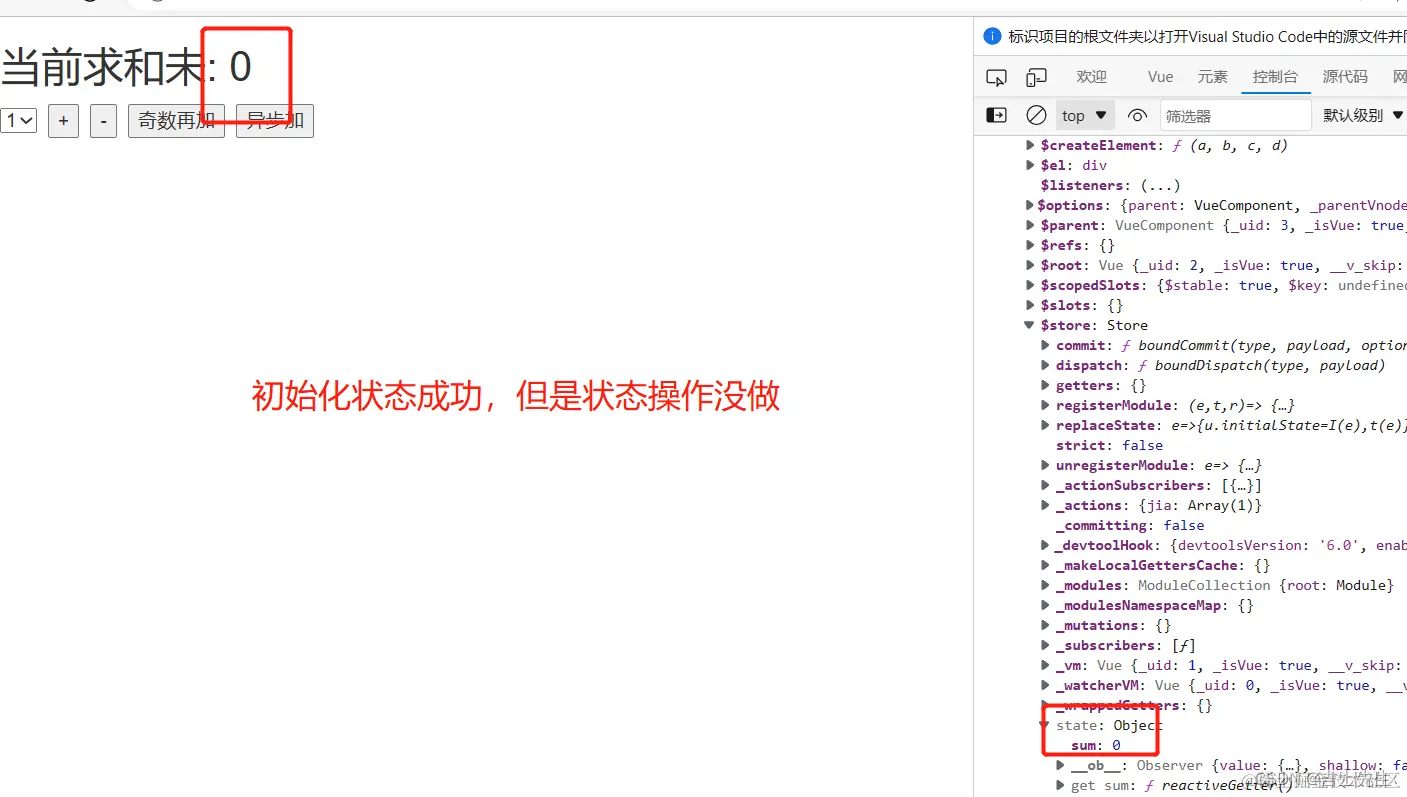Viewport: 1407px width, 797px height.
Task: Select the inspect element picker icon
Action: tap(996, 77)
